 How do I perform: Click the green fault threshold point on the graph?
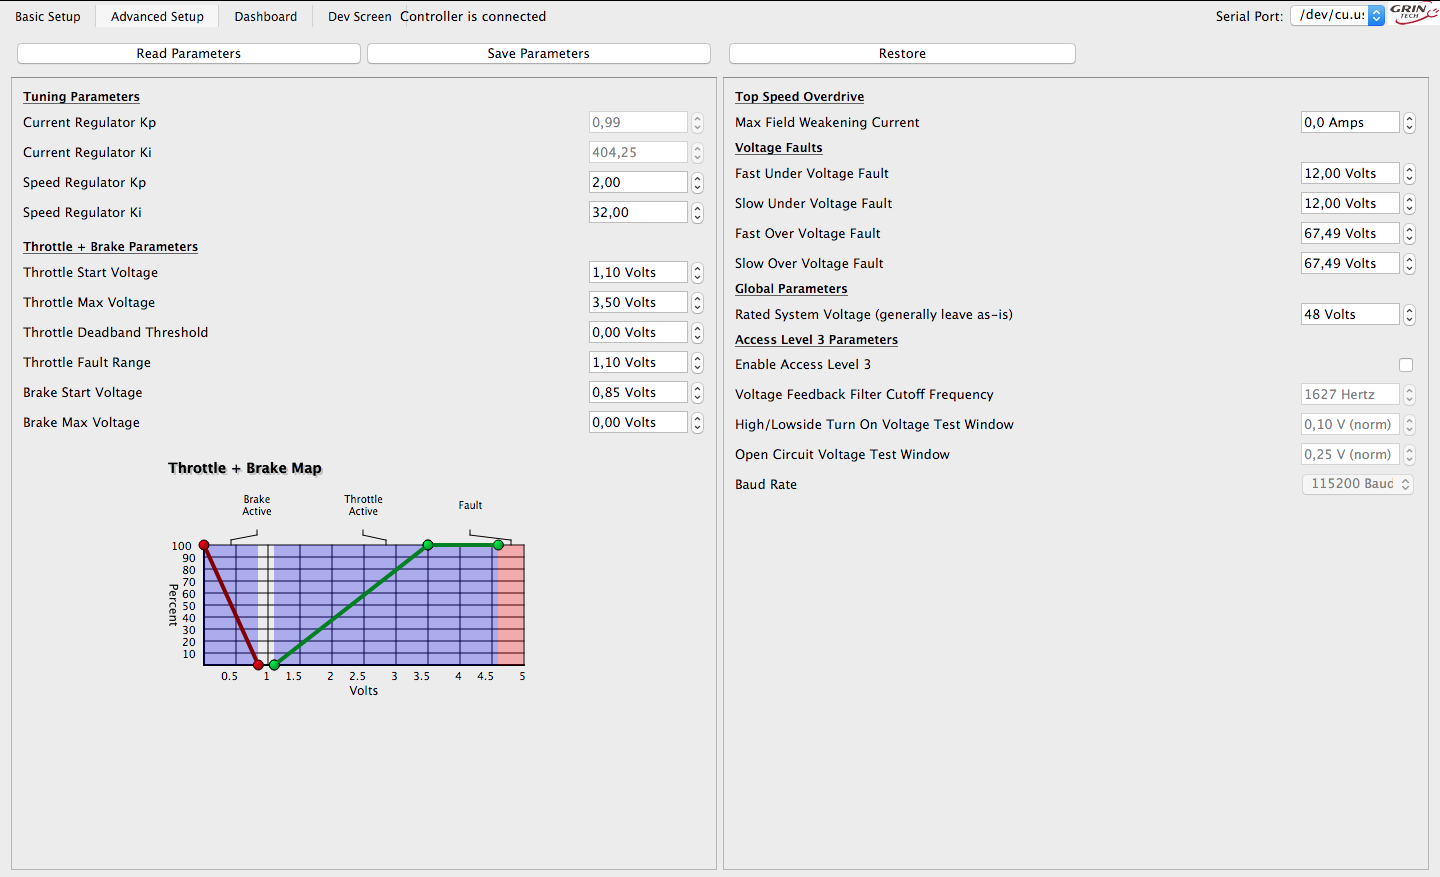(x=498, y=545)
